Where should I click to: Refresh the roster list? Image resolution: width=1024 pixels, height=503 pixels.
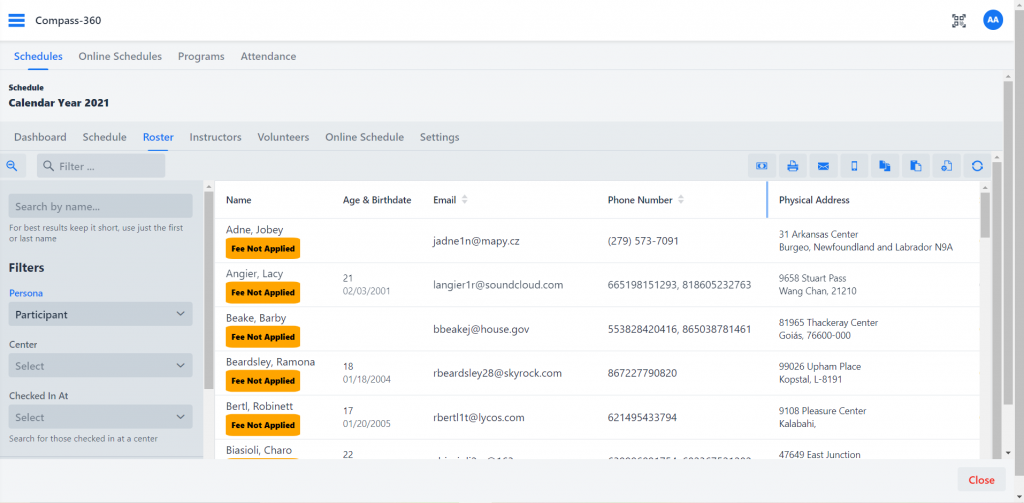(x=977, y=166)
